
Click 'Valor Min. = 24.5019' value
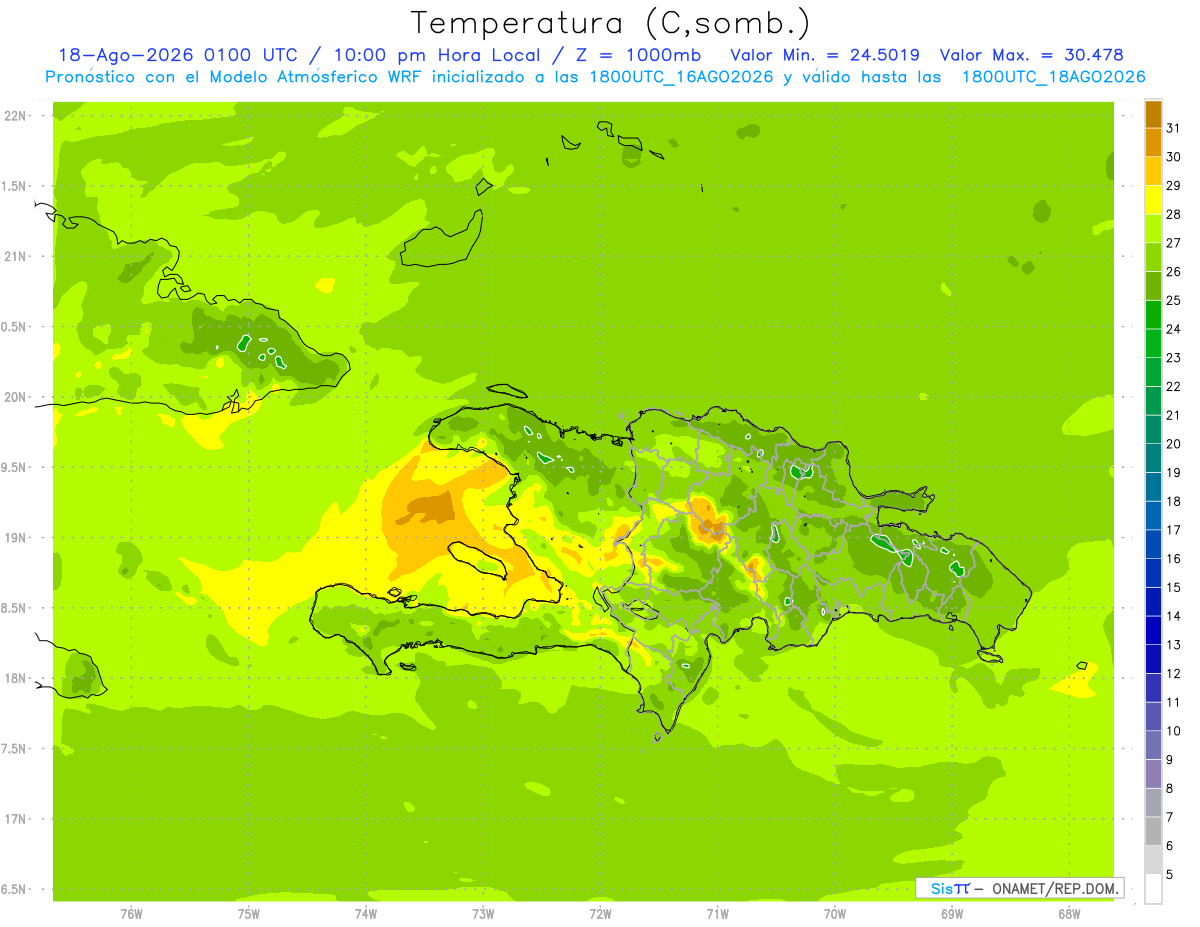(x=825, y=55)
